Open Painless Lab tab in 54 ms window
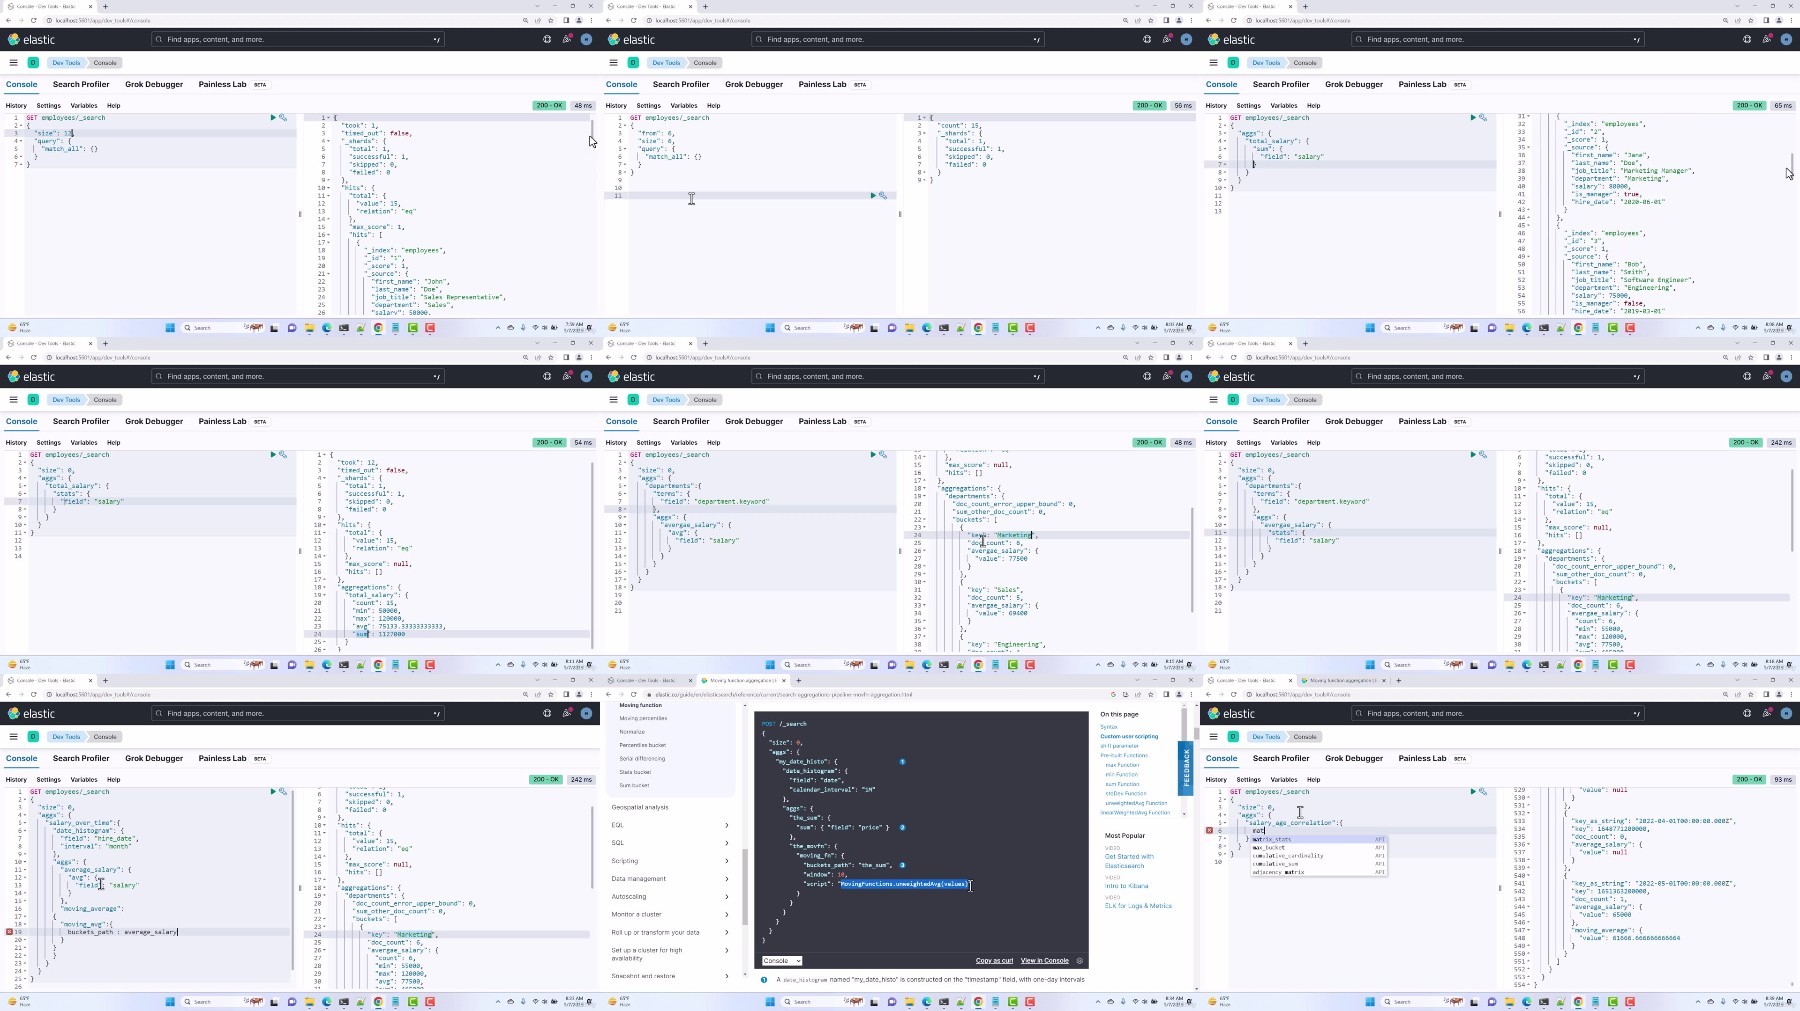Viewport: 1800px width, 1011px height. [222, 421]
